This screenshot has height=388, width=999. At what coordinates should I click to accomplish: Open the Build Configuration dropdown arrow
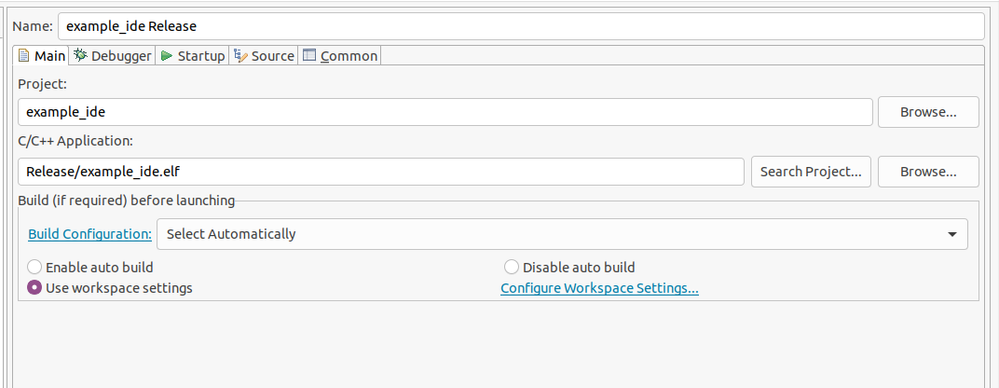tap(952, 234)
